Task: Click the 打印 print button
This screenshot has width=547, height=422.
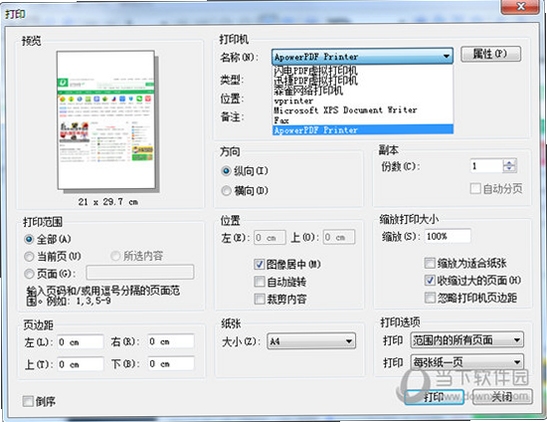Action: pos(434,397)
